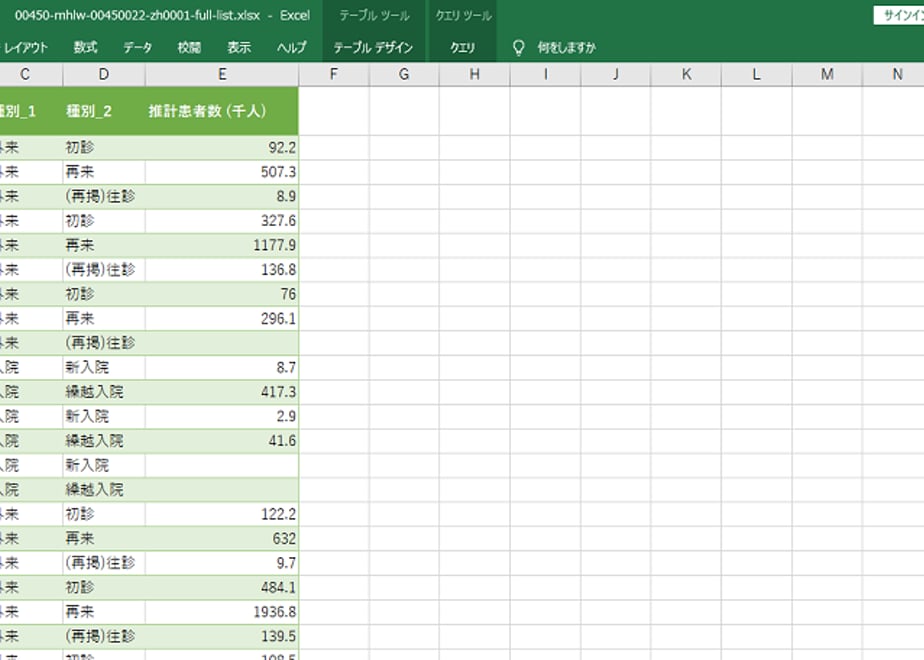Switch to the 校閲 tab

189,48
